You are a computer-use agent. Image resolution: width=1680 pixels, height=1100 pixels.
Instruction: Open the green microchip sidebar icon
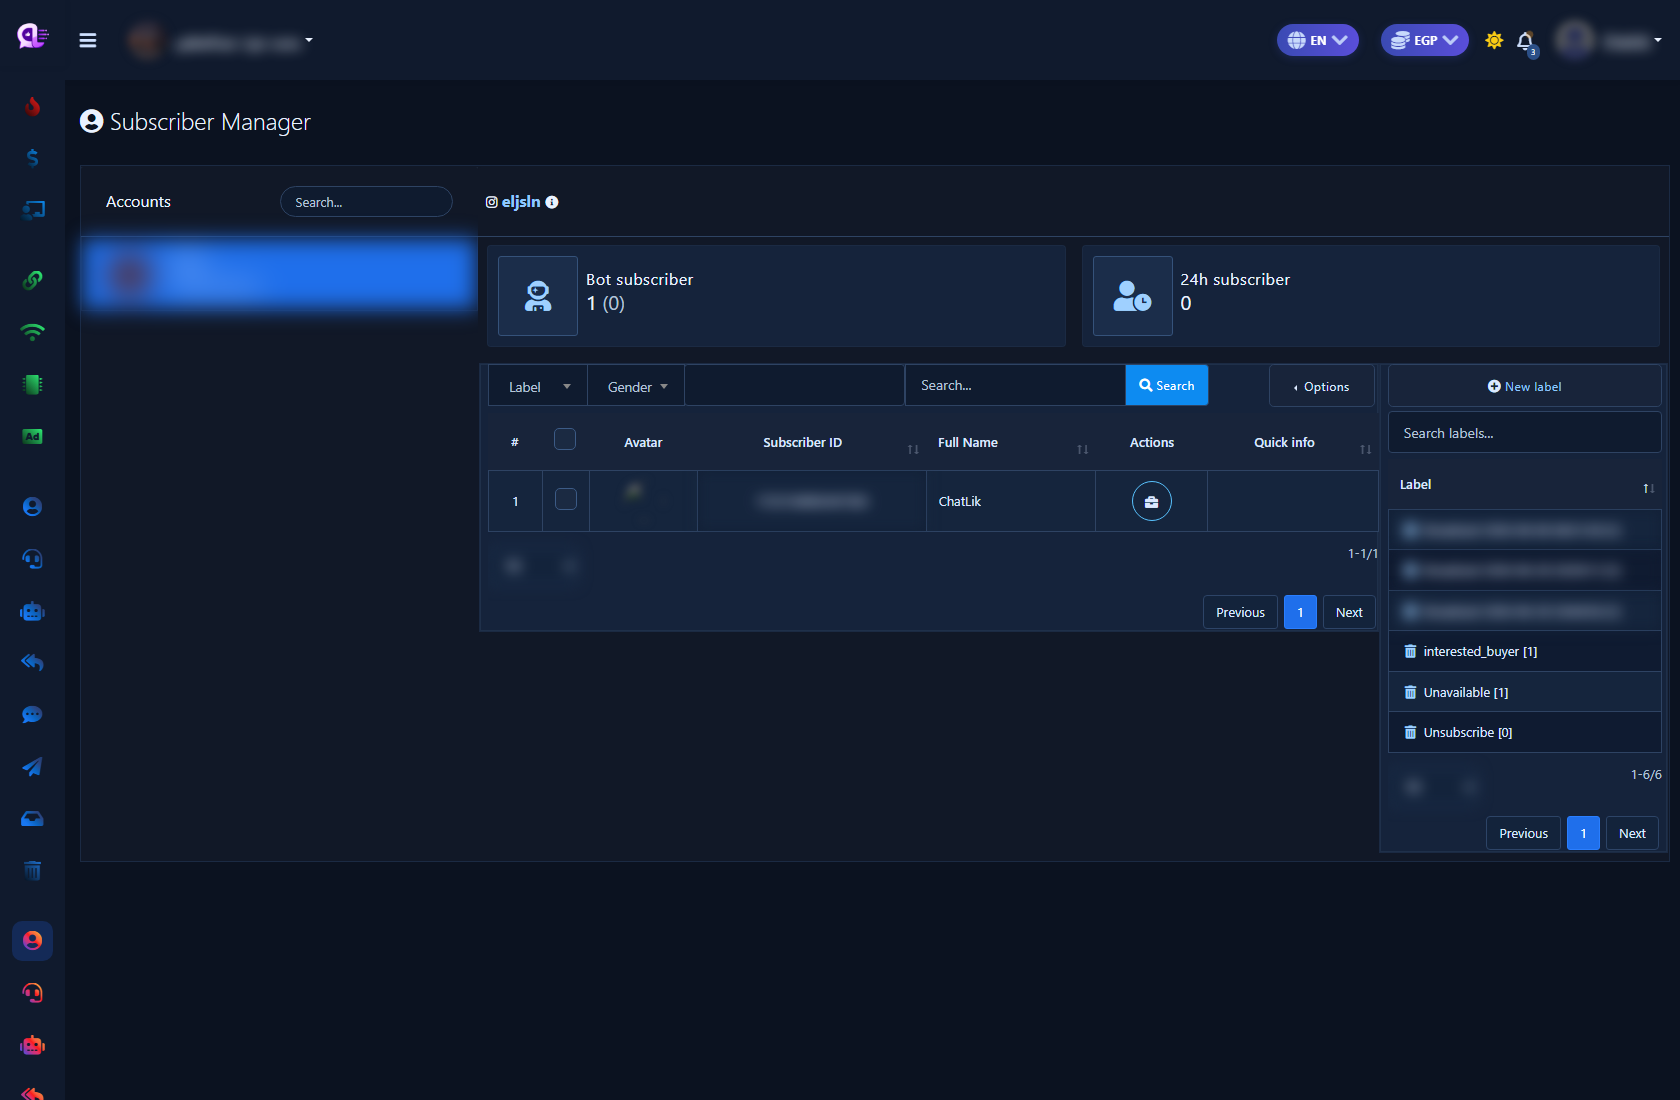coord(32,384)
